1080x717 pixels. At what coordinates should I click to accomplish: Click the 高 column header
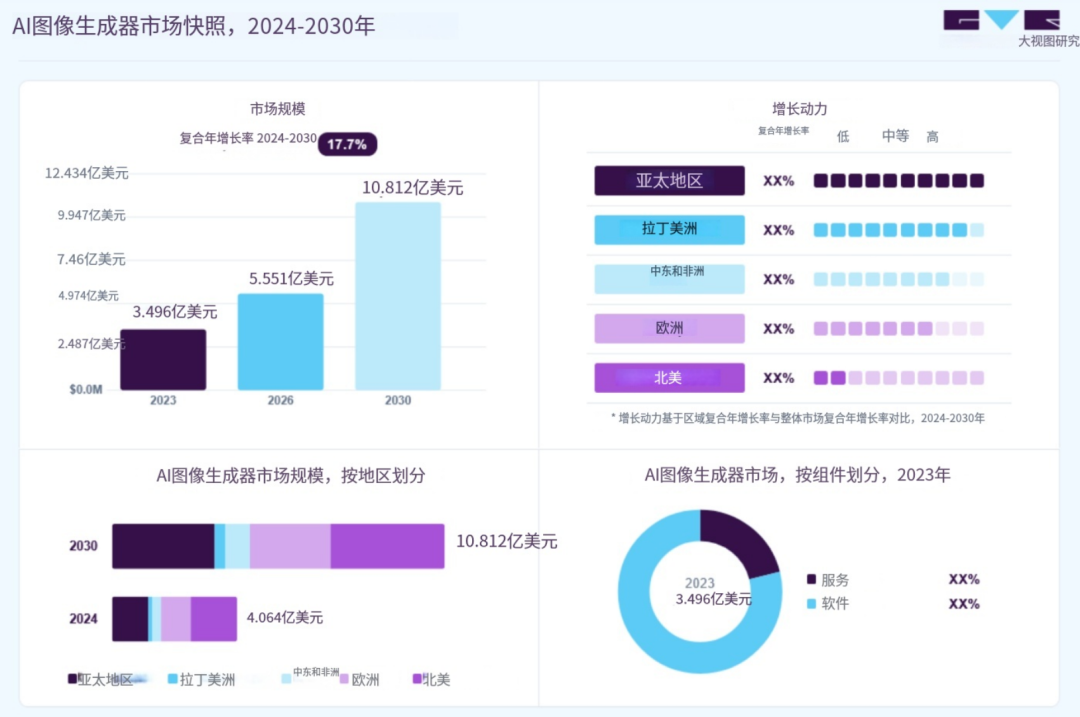click(933, 136)
